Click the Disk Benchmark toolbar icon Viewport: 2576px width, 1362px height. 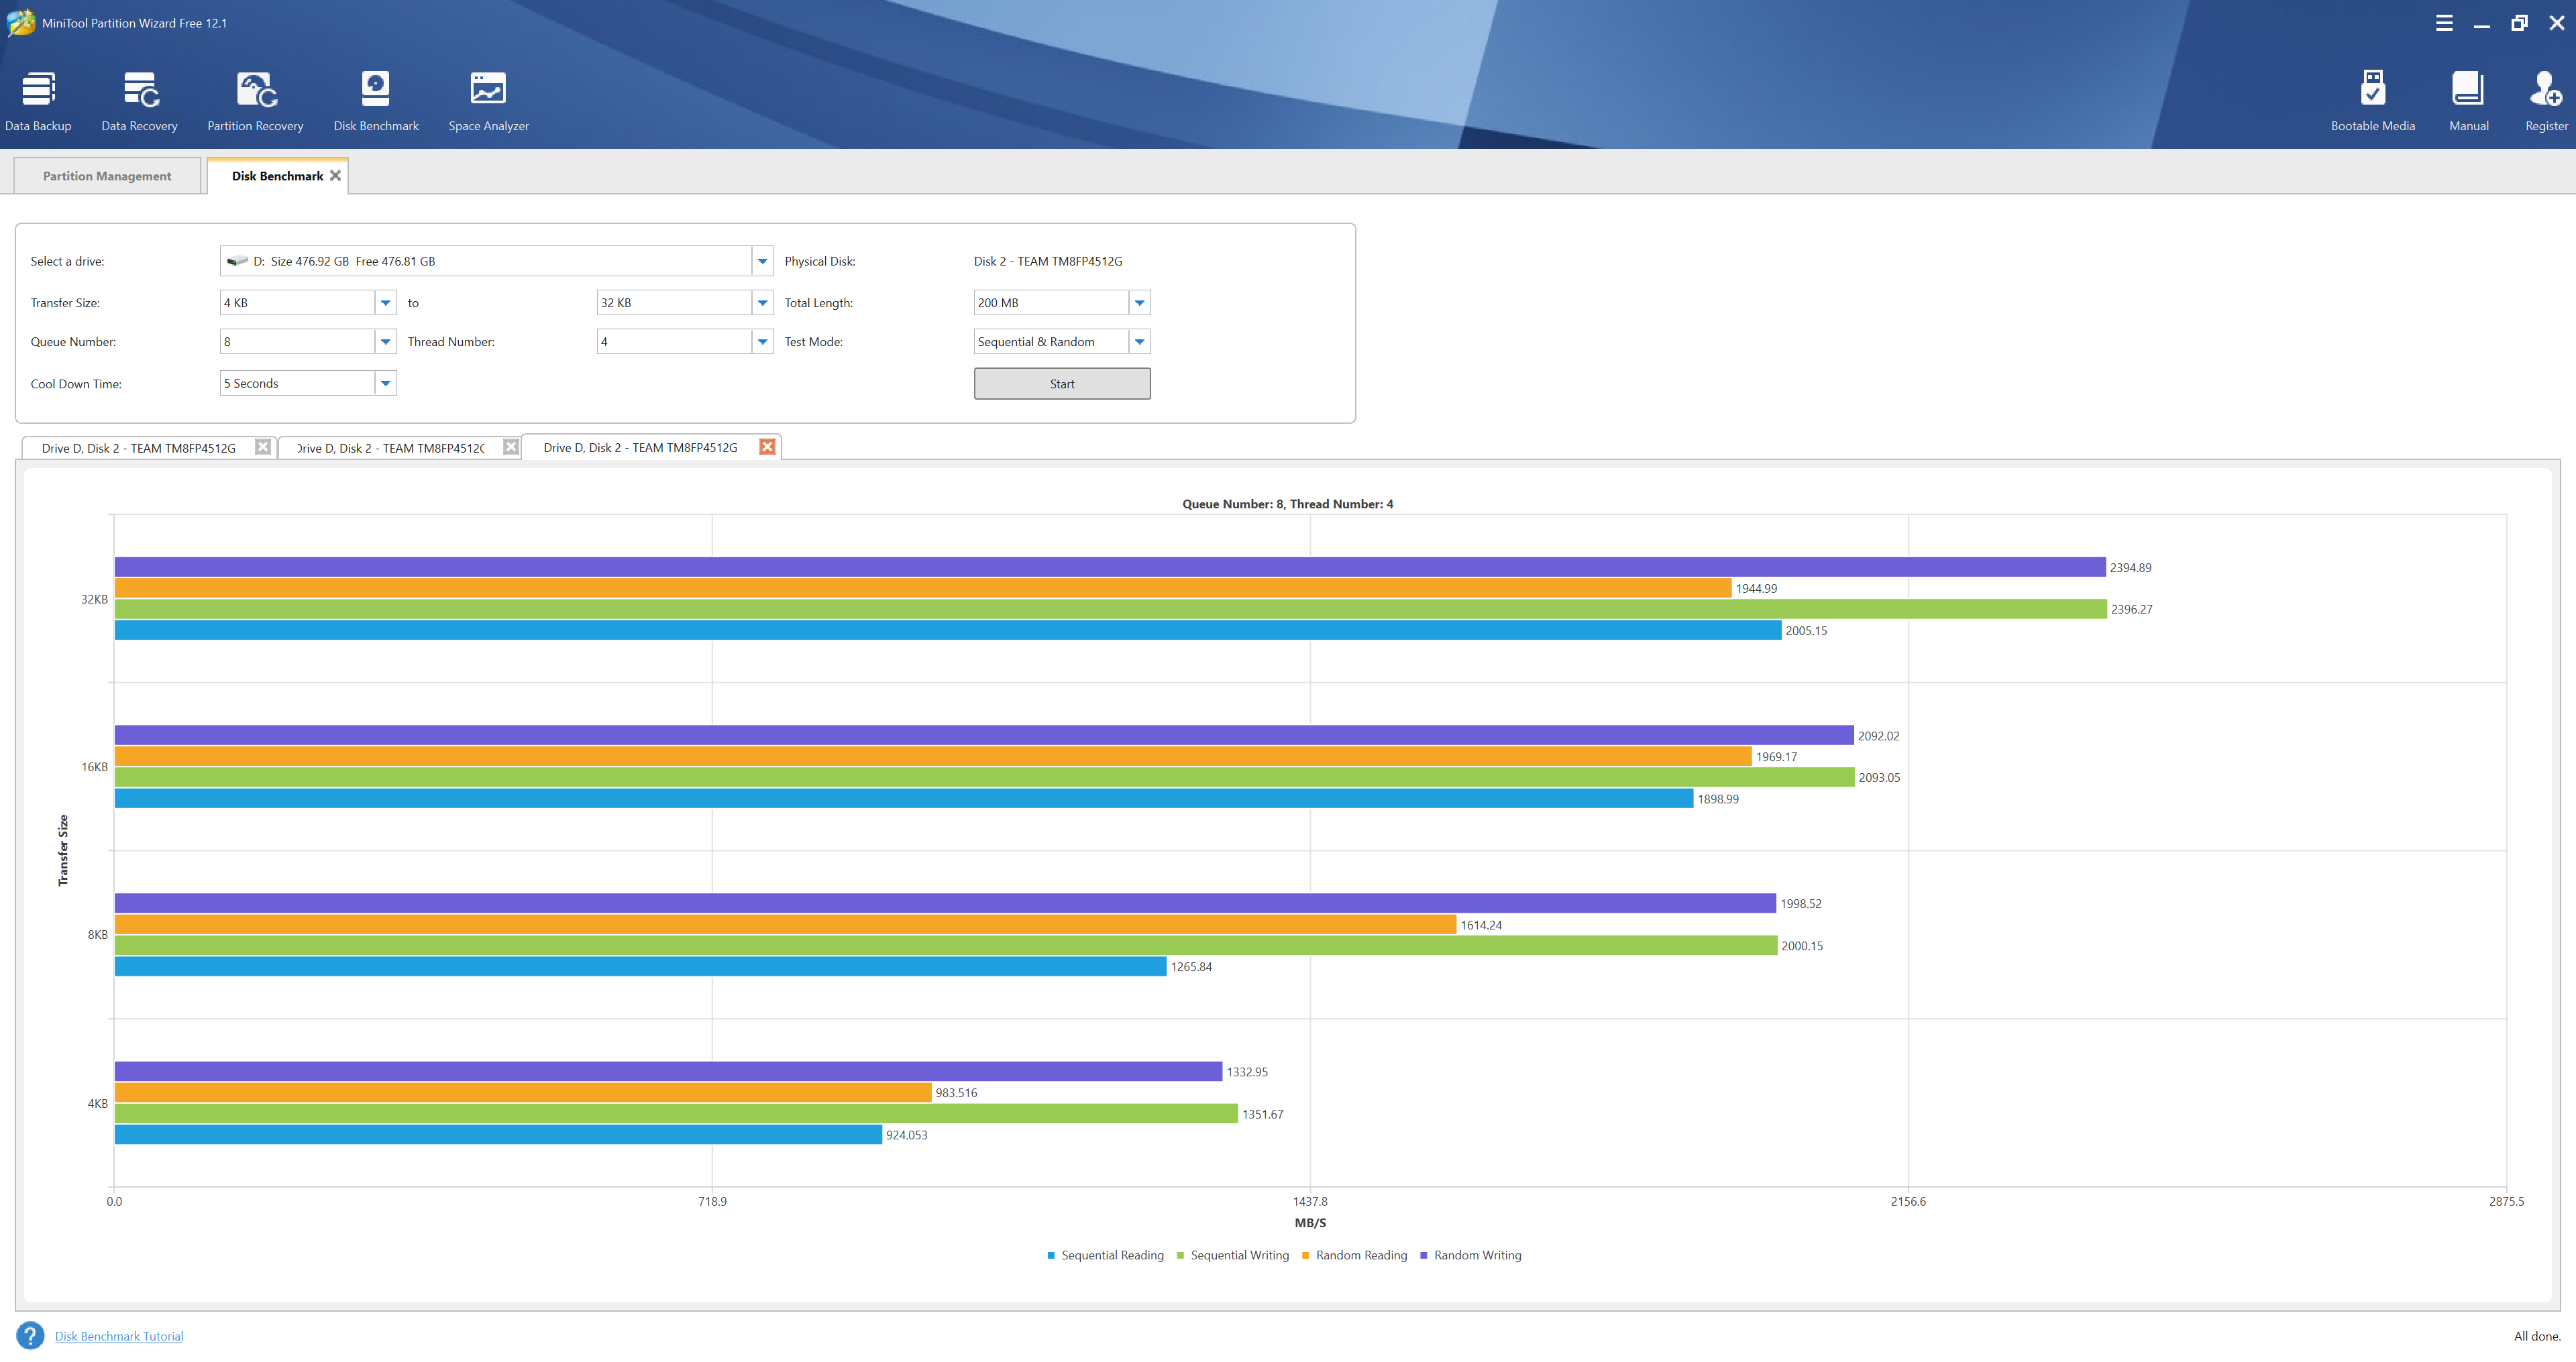pos(376,100)
